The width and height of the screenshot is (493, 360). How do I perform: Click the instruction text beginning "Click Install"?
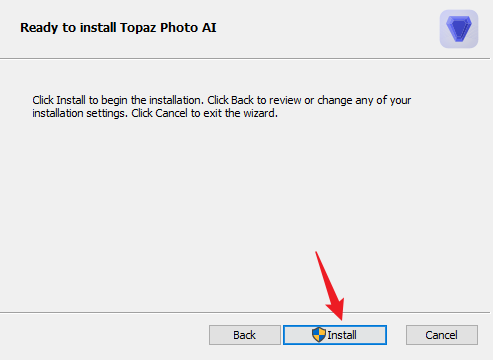coord(222,106)
